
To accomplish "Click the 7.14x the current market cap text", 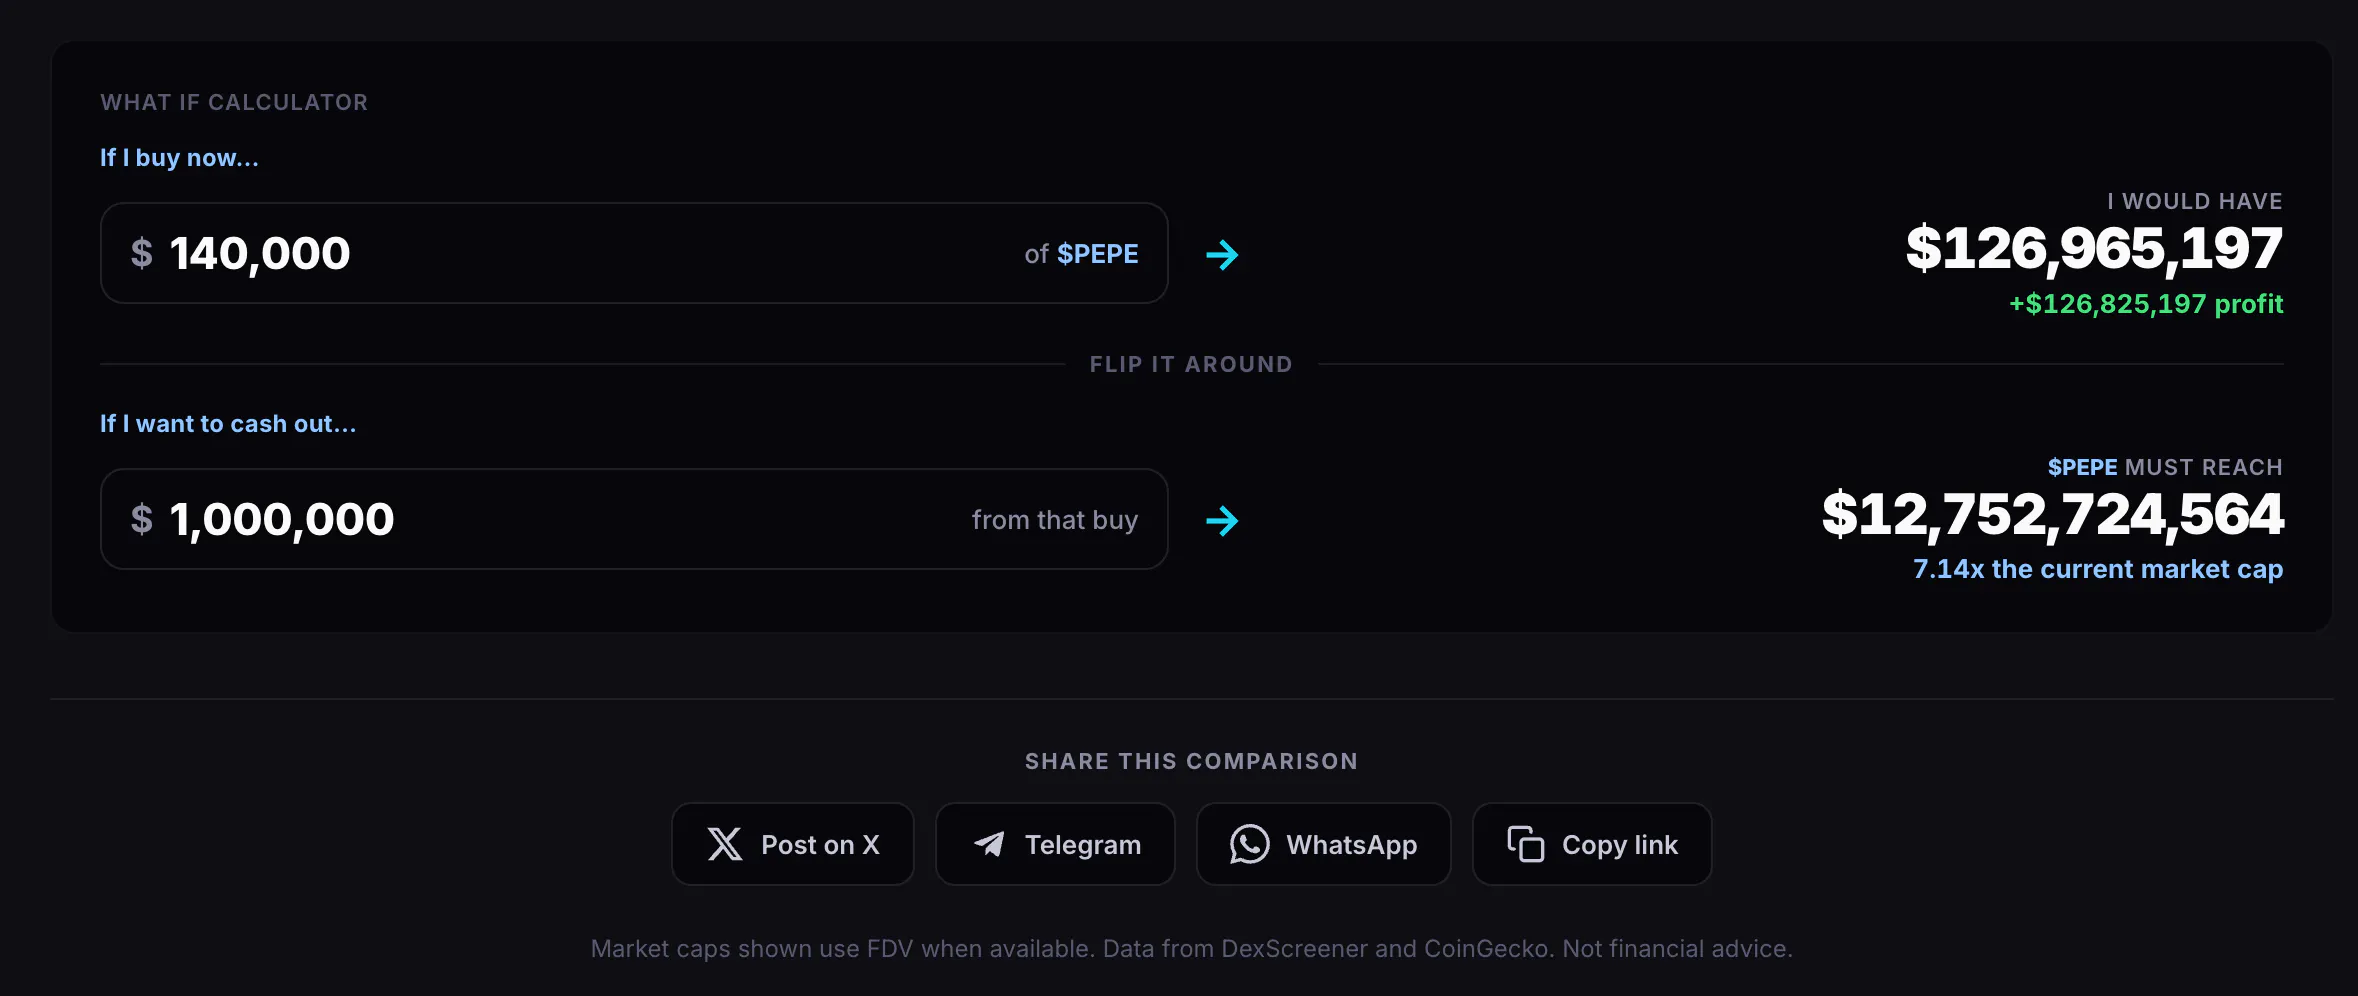I will pyautogui.click(x=2098, y=569).
